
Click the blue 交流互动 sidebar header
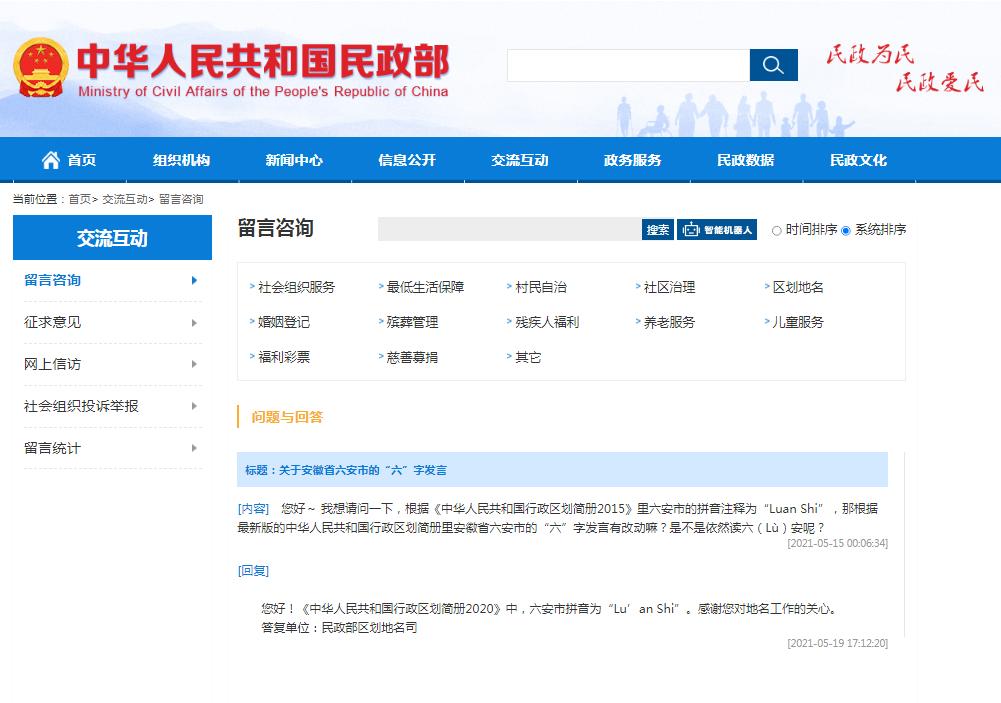112,237
